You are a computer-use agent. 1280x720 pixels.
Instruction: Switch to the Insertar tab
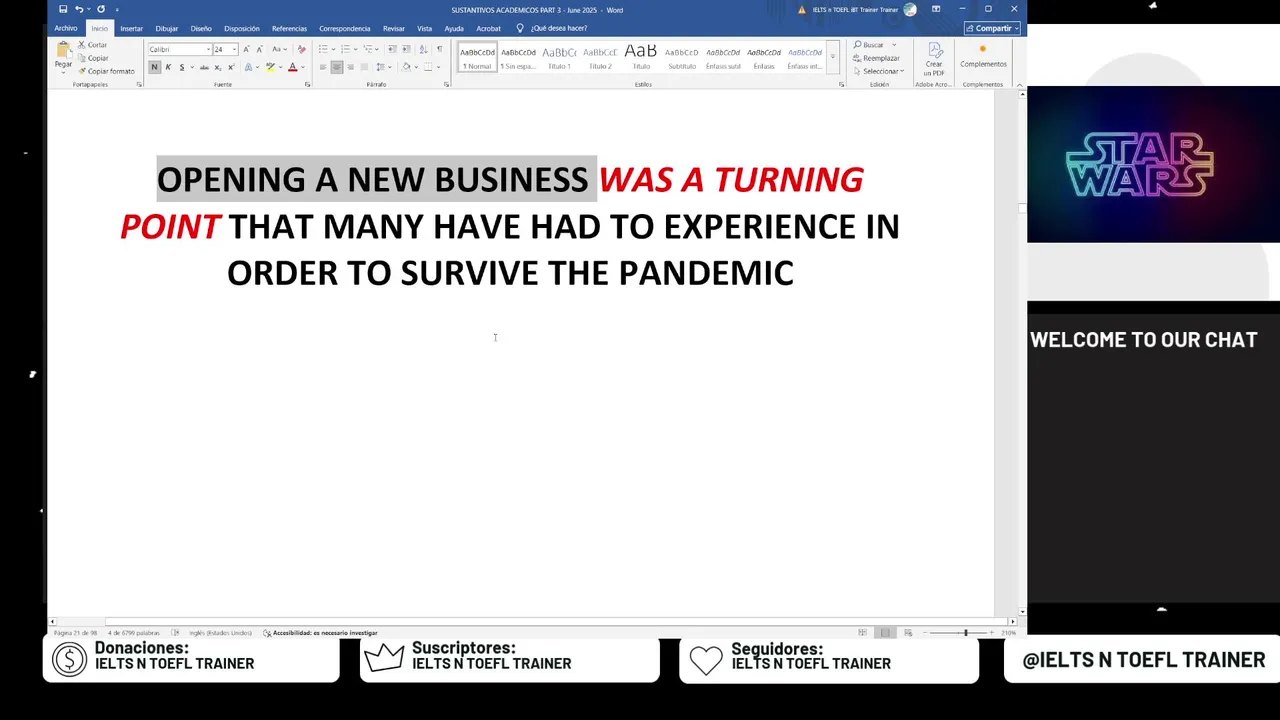pyautogui.click(x=131, y=28)
